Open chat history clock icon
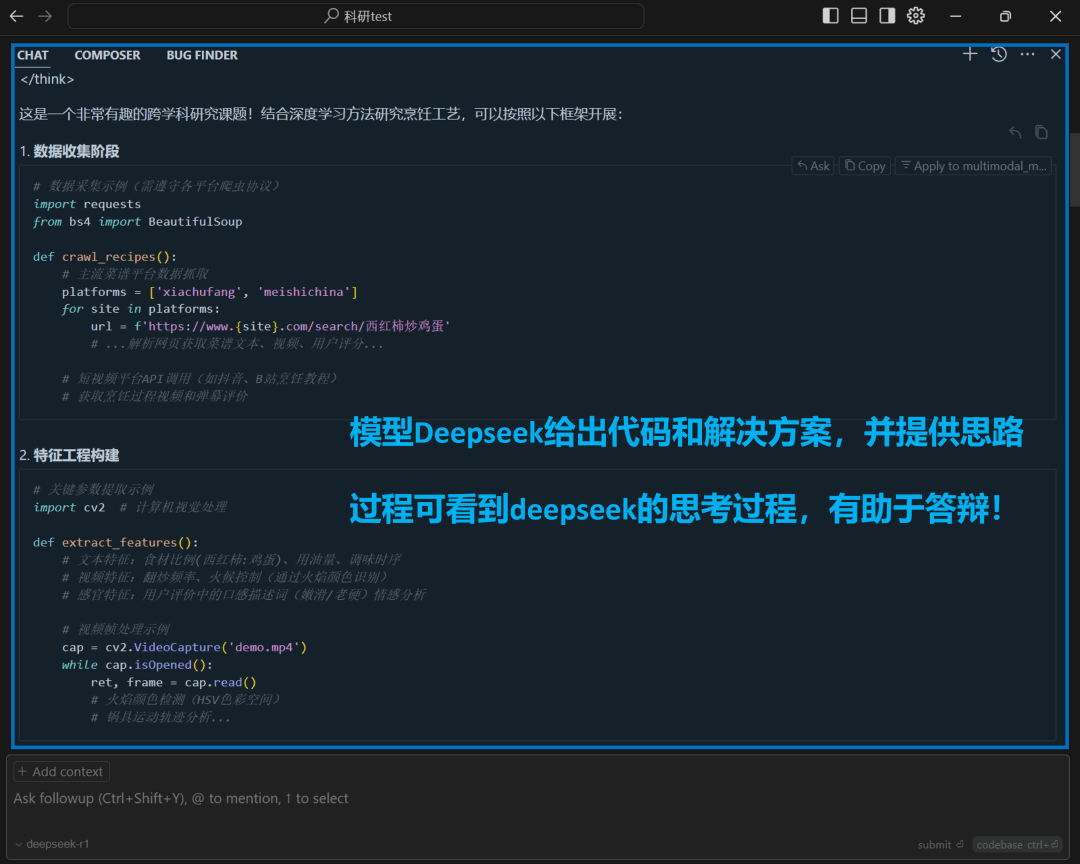The height and width of the screenshot is (864, 1080). click(x=999, y=54)
